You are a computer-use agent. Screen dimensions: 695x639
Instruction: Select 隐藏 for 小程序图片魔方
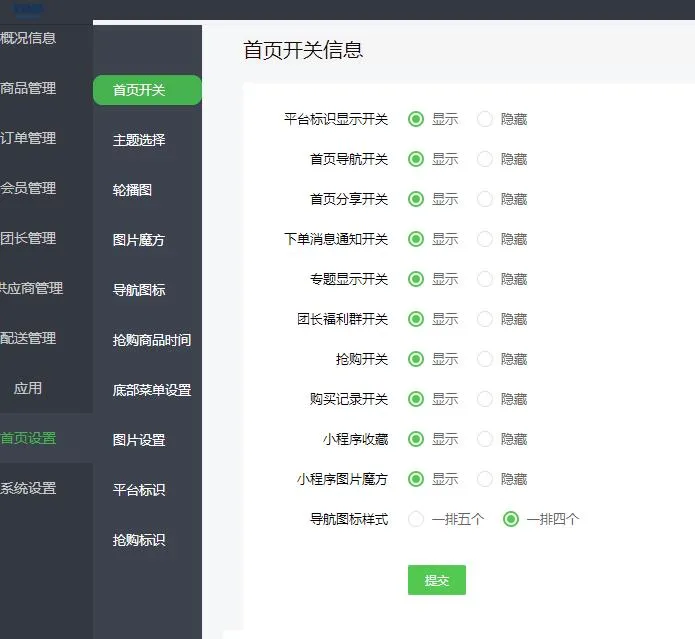(484, 479)
